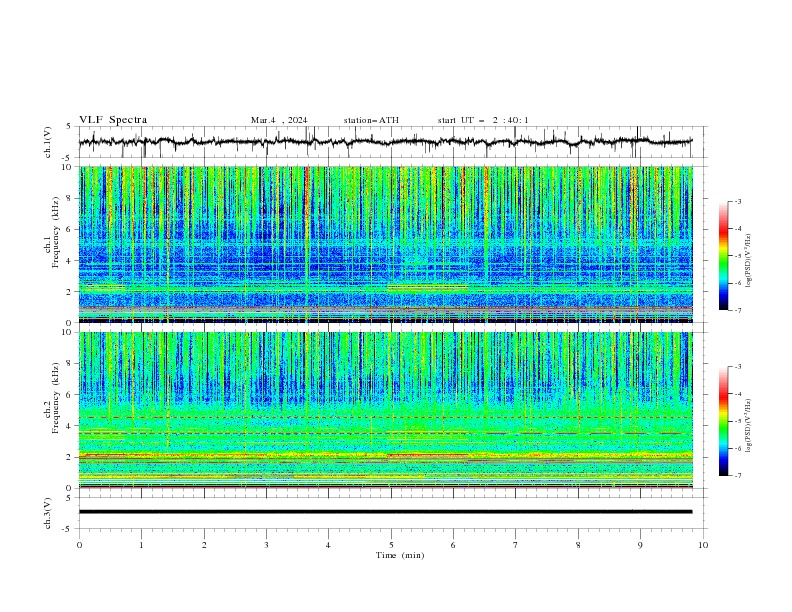Click the ch.2 color bar "log(PSD)(V²/Hz)" label
The height and width of the screenshot is (612, 792).
749,425
